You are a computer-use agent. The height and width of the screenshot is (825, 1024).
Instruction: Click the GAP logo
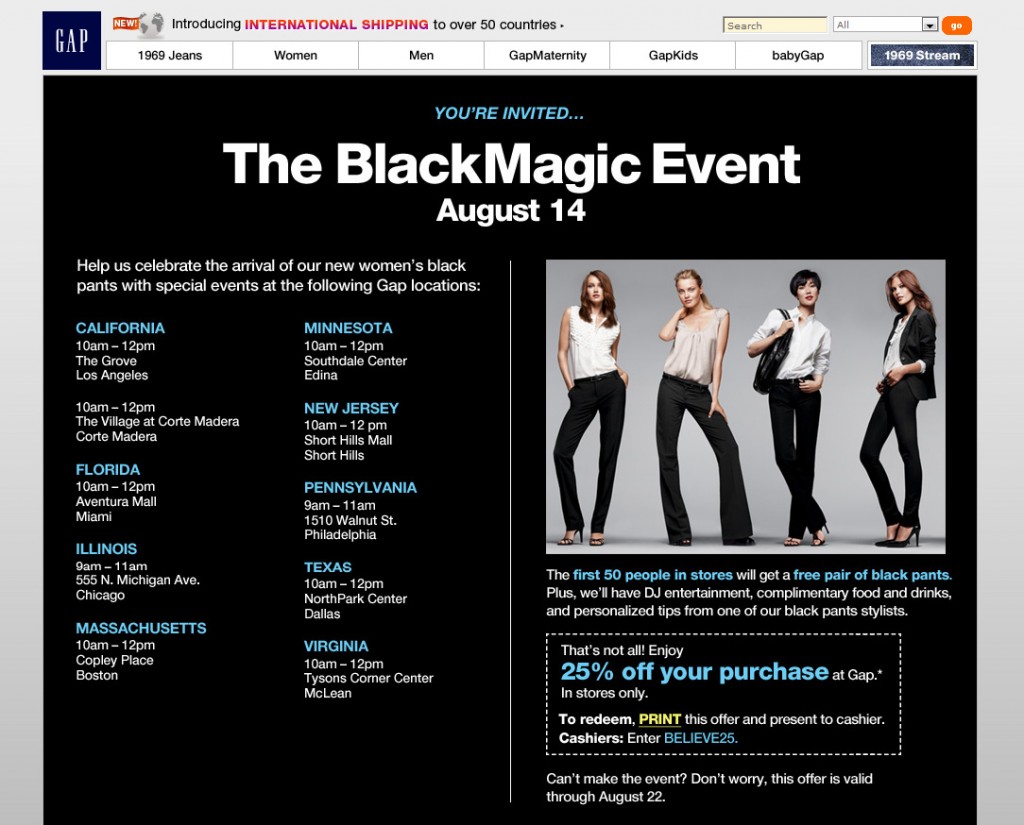point(72,40)
